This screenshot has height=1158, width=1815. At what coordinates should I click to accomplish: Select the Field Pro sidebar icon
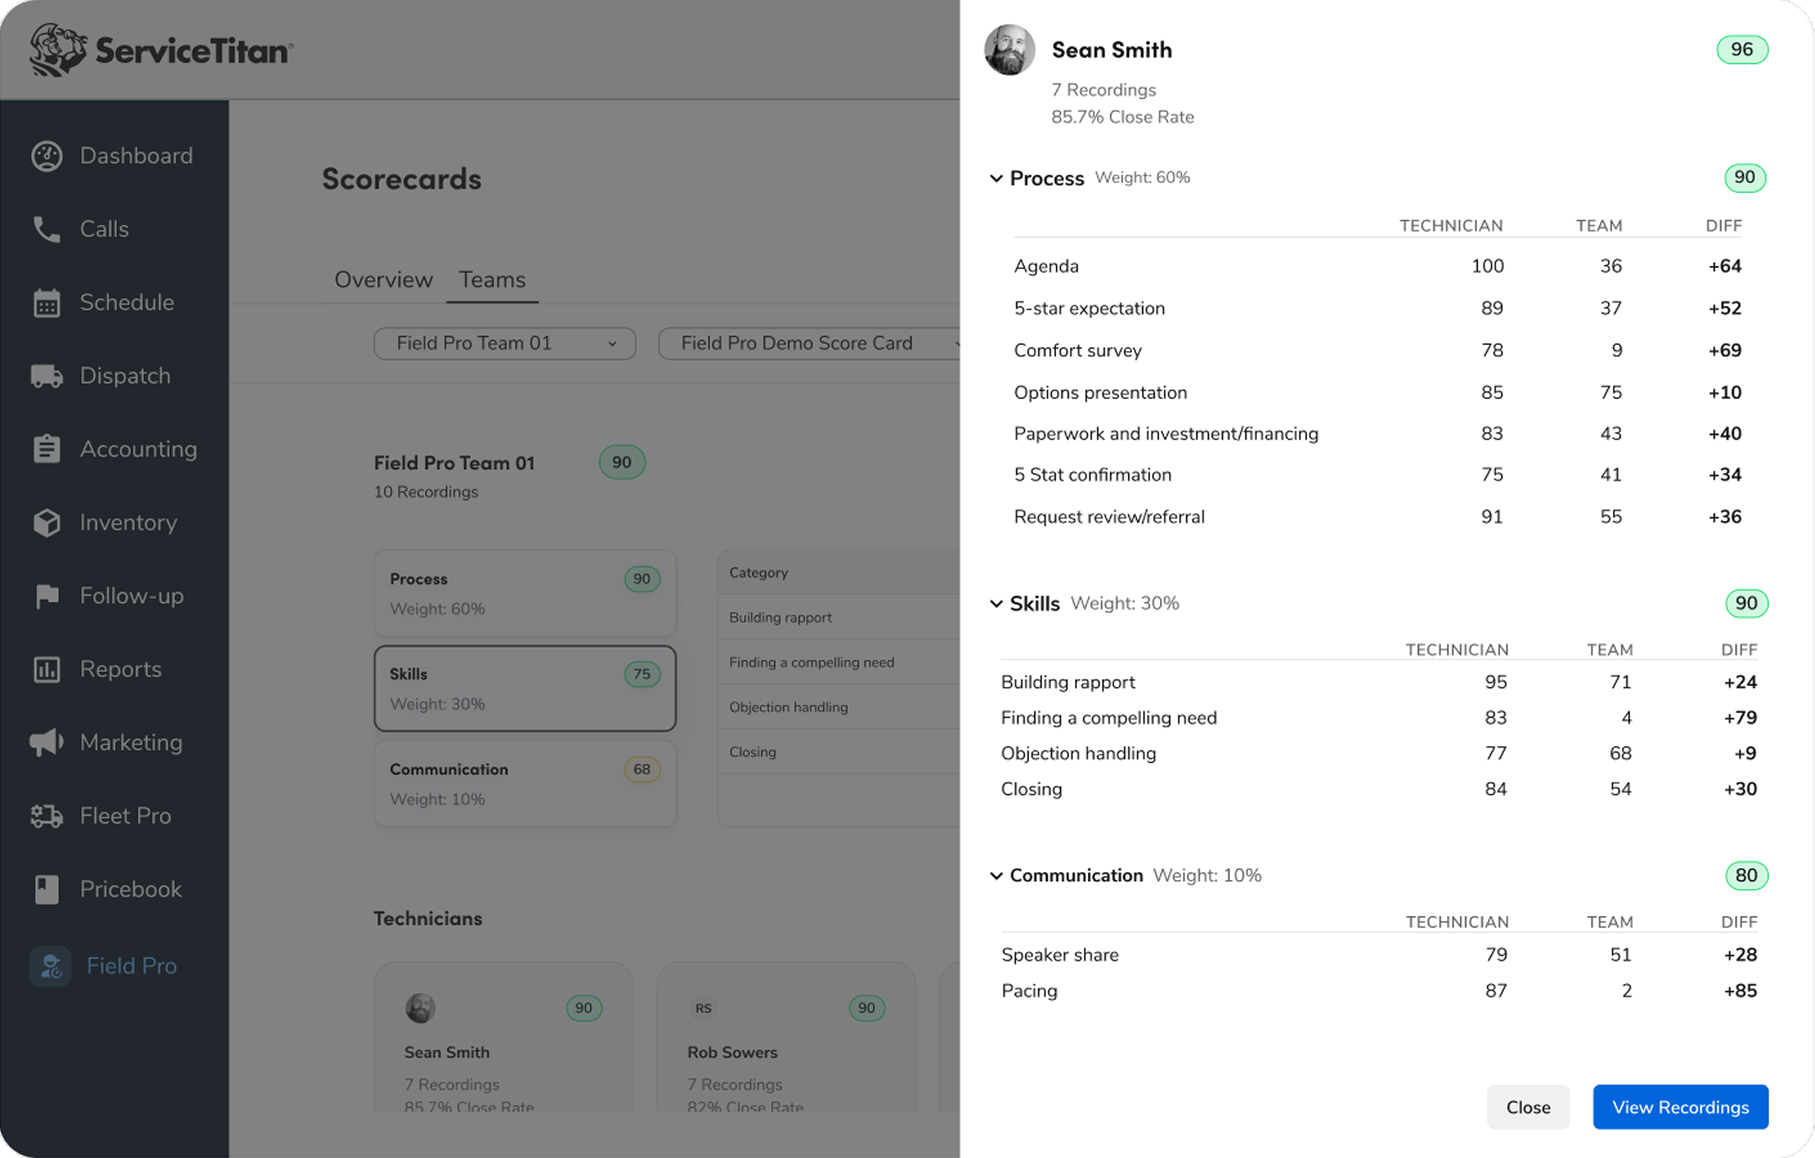[x=49, y=965]
